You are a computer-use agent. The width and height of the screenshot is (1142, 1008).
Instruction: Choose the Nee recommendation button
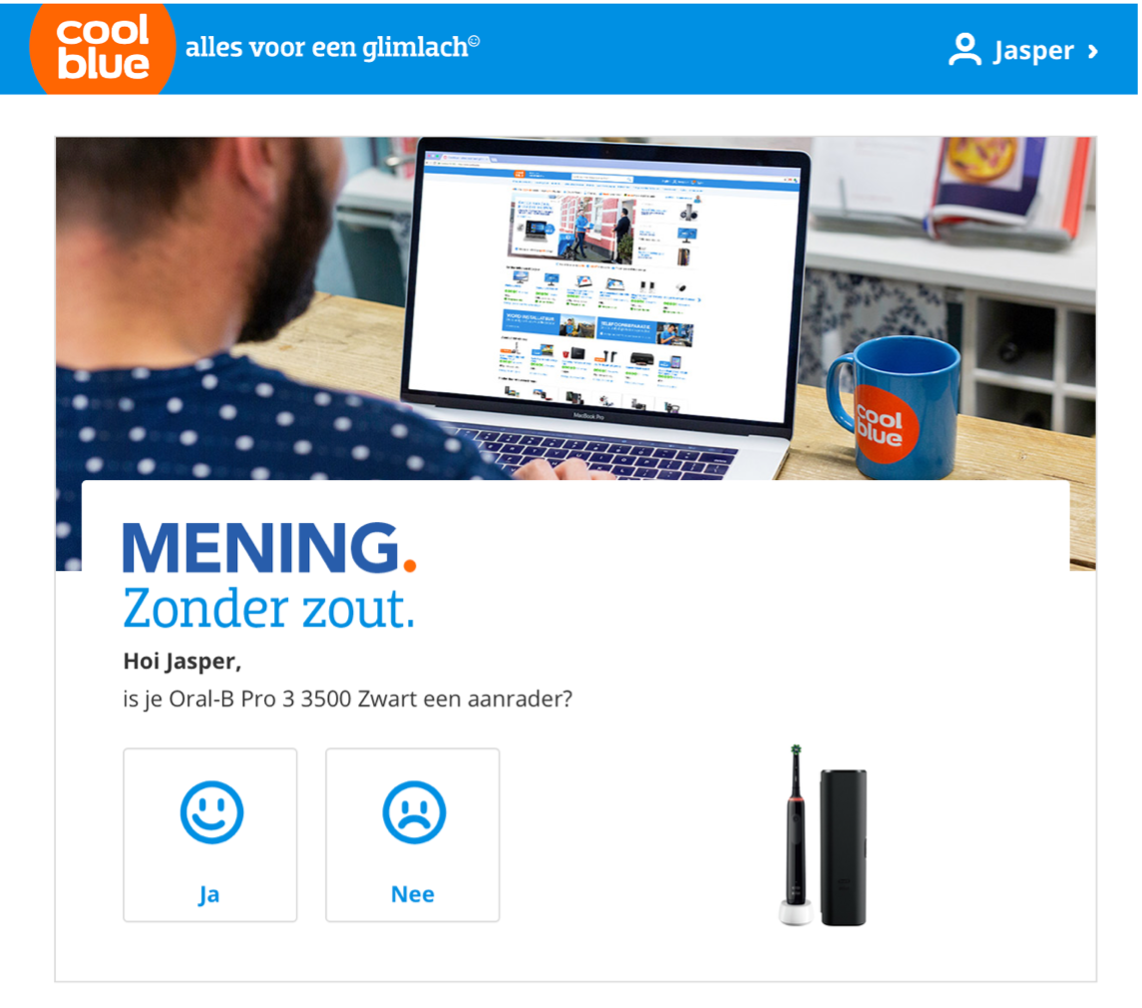click(x=412, y=835)
